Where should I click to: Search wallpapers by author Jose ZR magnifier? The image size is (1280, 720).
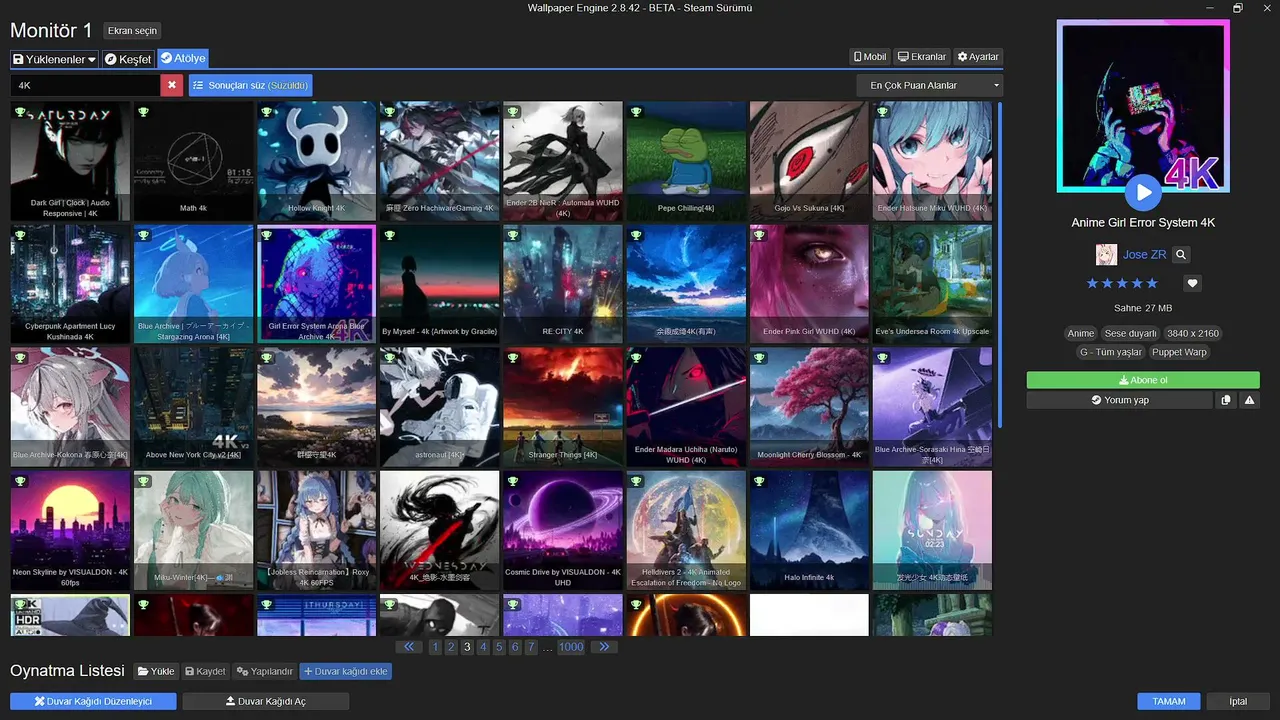click(x=1181, y=255)
